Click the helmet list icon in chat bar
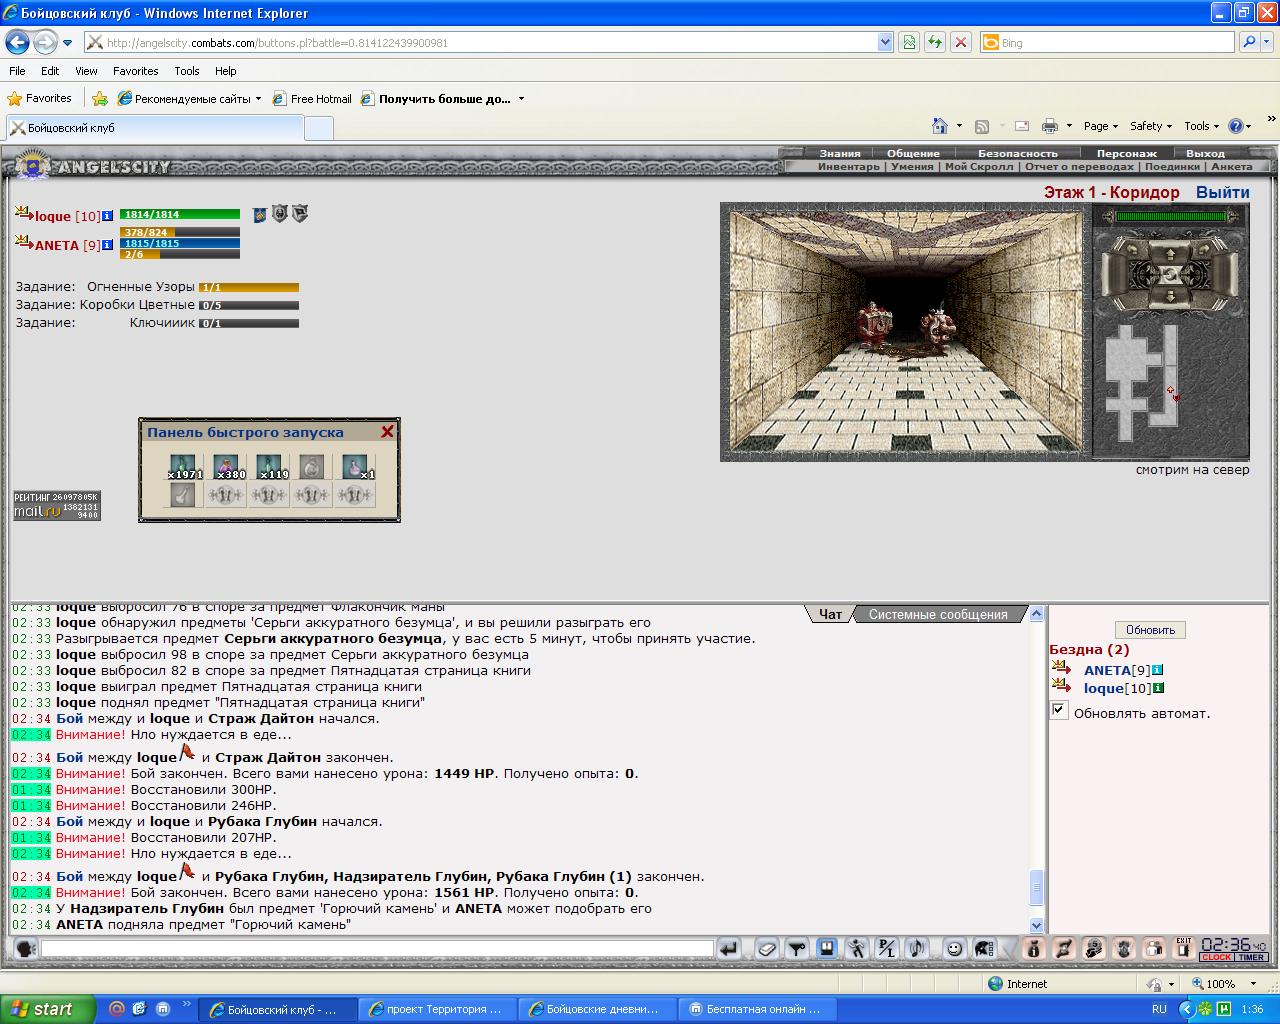This screenshot has width=1280, height=1024. coord(984,948)
